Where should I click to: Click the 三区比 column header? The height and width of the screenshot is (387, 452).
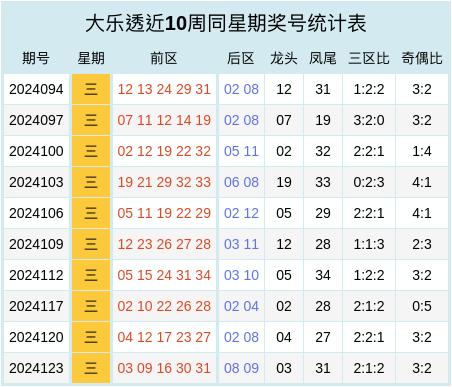(369, 58)
